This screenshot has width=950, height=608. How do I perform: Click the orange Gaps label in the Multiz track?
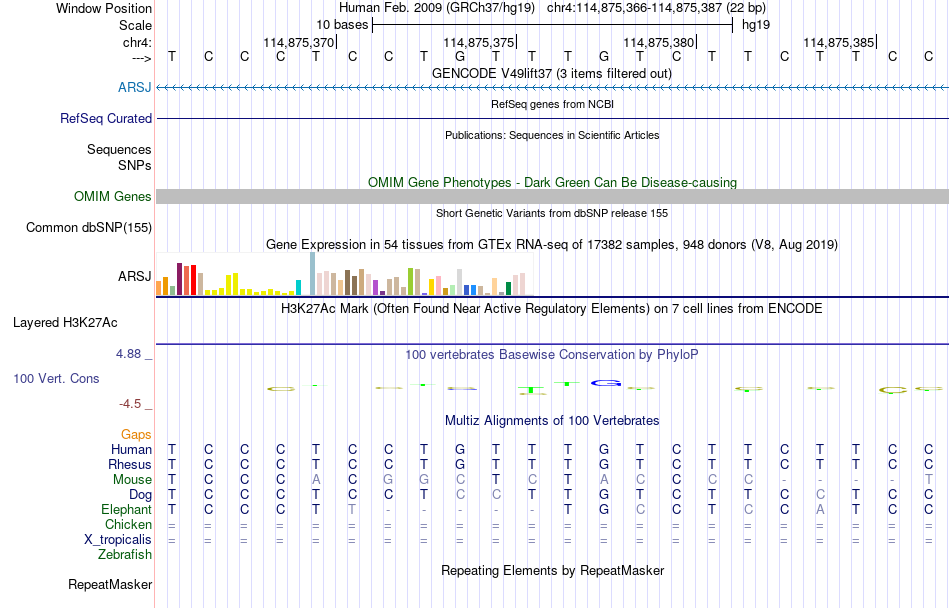pos(136,434)
